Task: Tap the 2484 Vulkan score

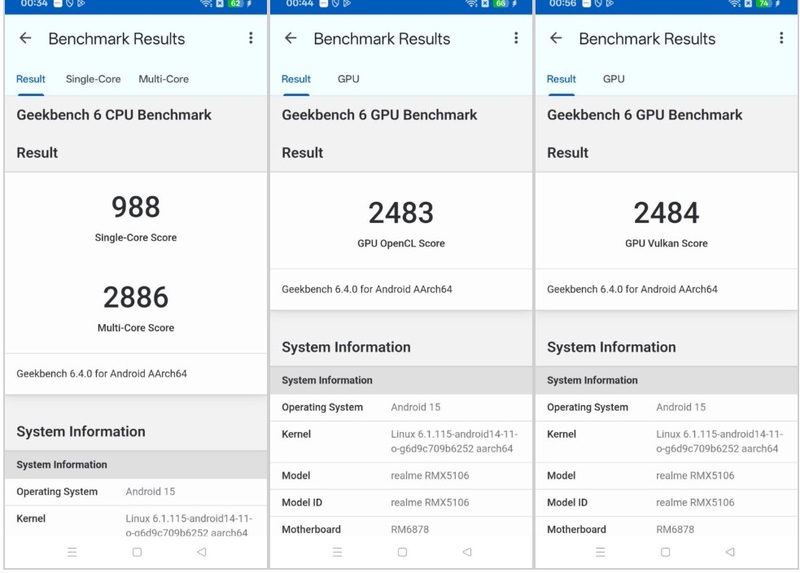Action: click(666, 213)
